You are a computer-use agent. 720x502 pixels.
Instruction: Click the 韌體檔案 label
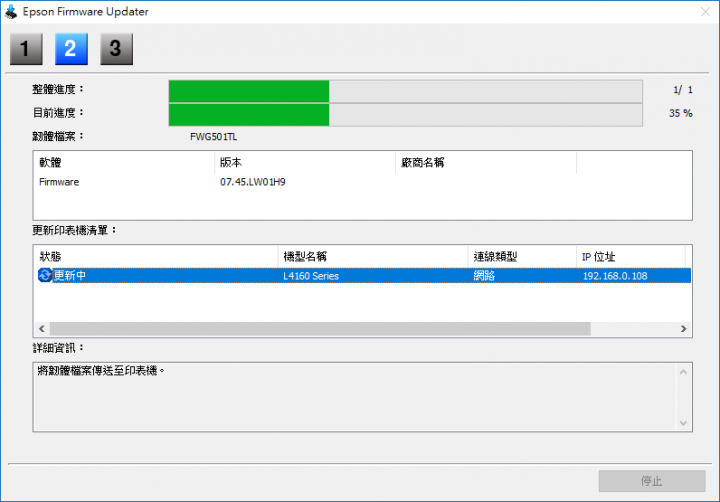pyautogui.click(x=58, y=136)
